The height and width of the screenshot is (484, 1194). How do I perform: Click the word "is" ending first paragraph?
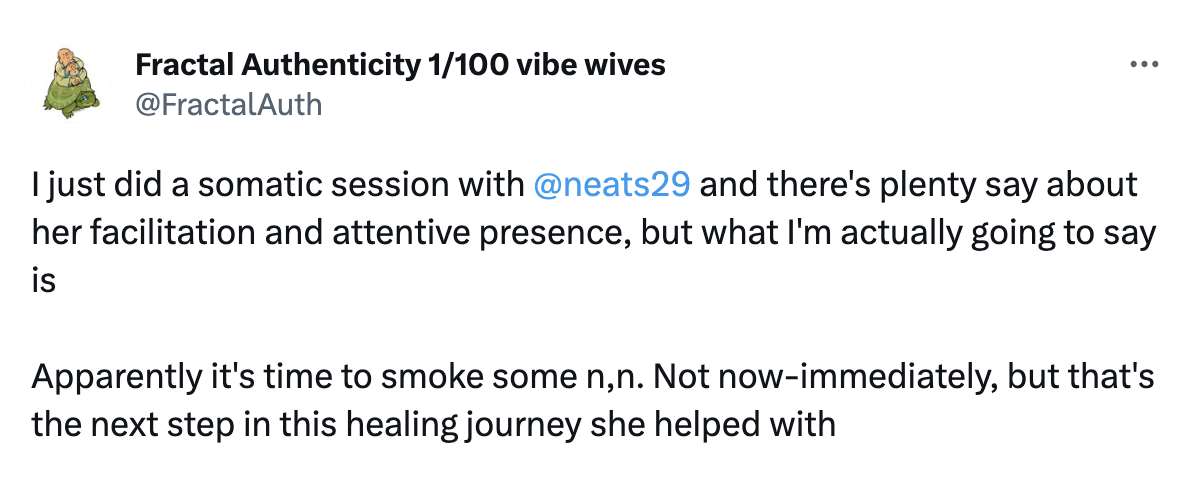pos(43,281)
